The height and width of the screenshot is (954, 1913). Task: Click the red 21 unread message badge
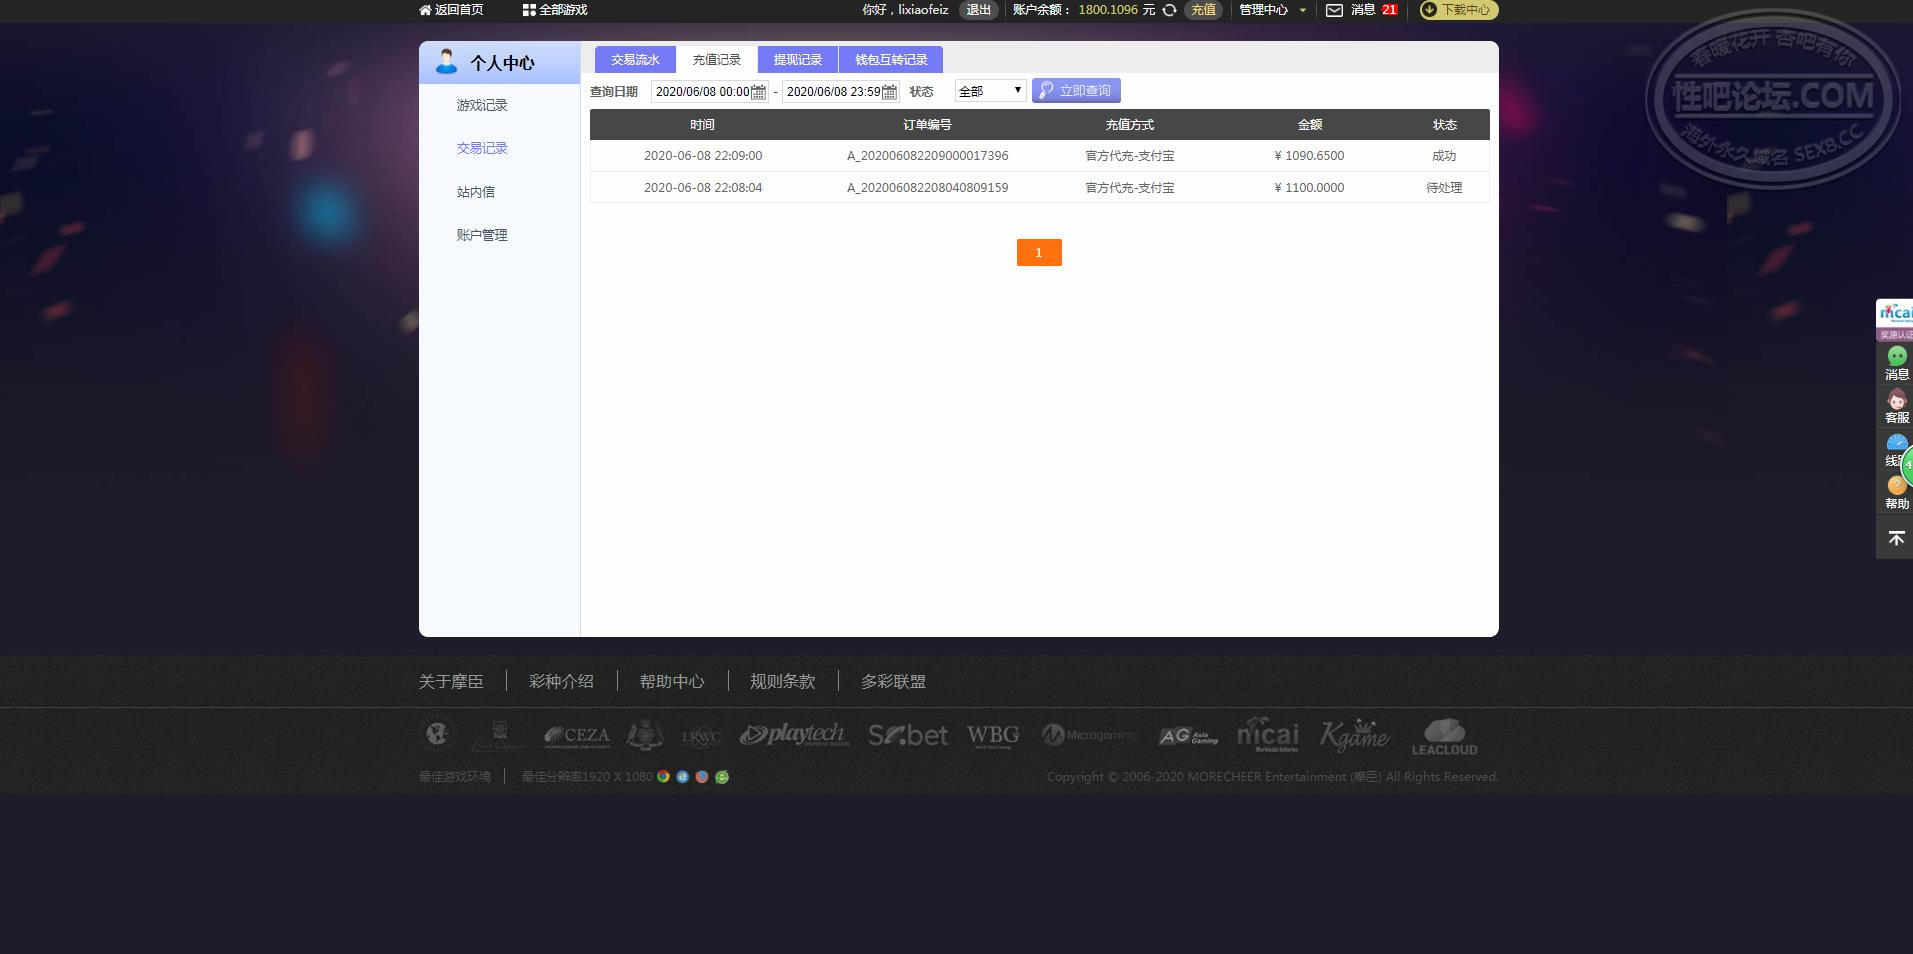tap(1389, 10)
